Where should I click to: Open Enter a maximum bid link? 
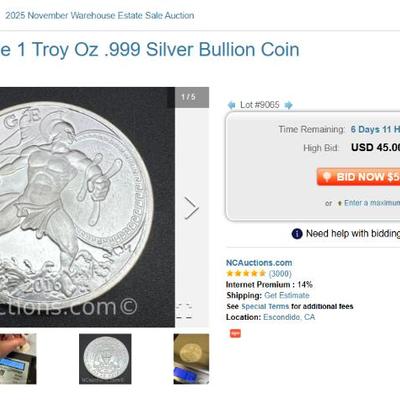[x=372, y=203]
